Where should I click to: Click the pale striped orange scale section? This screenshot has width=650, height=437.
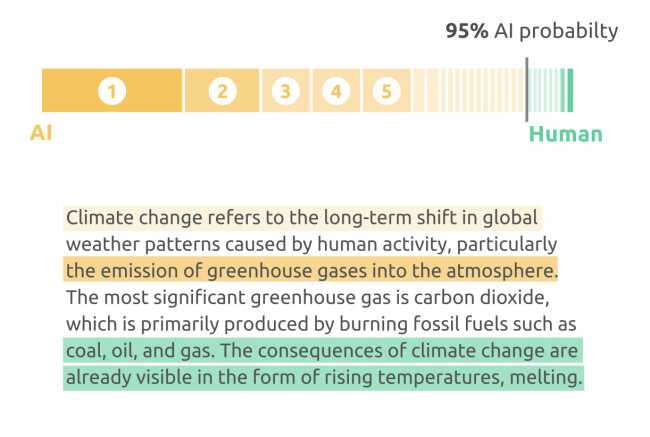coord(469,90)
